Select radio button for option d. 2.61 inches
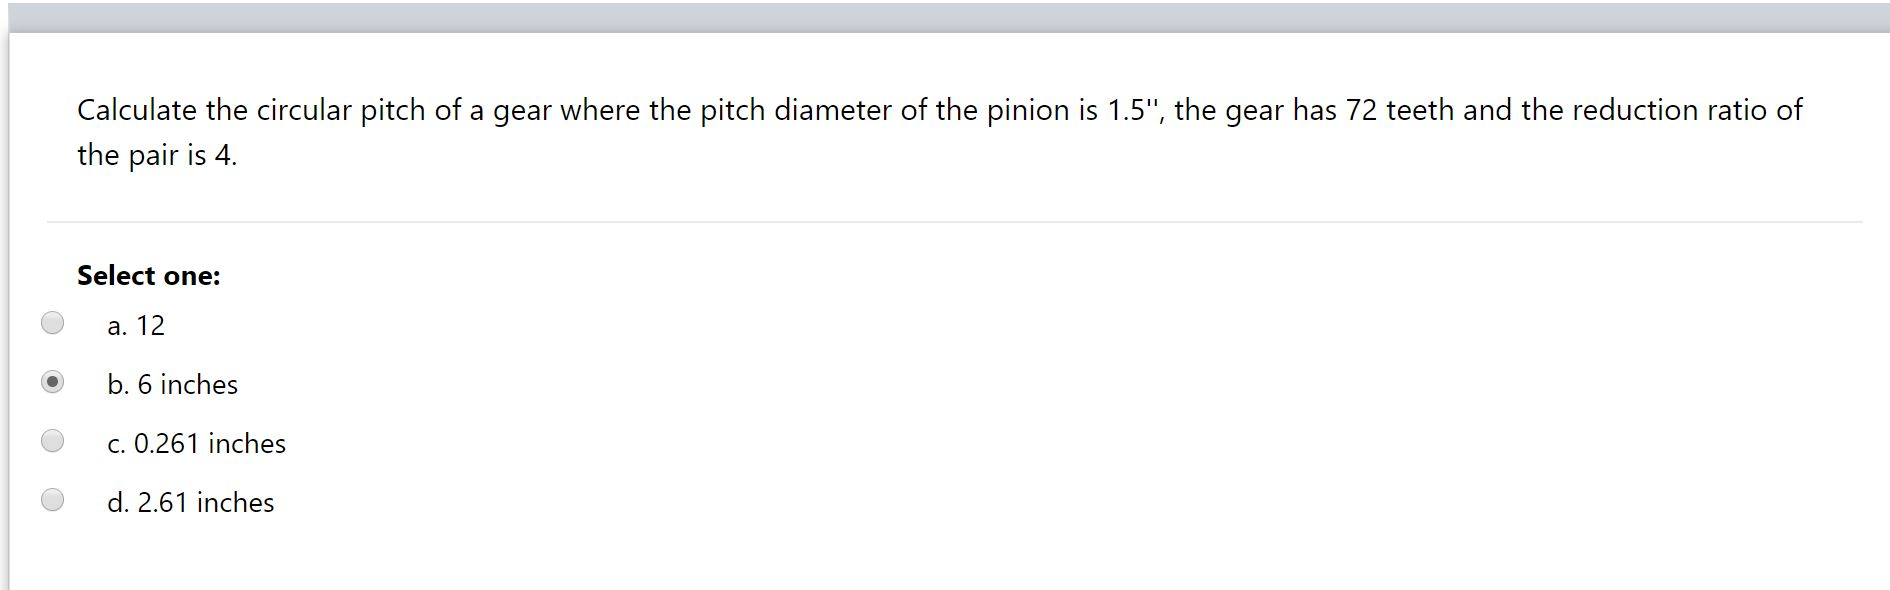1890x590 pixels. 53,499
